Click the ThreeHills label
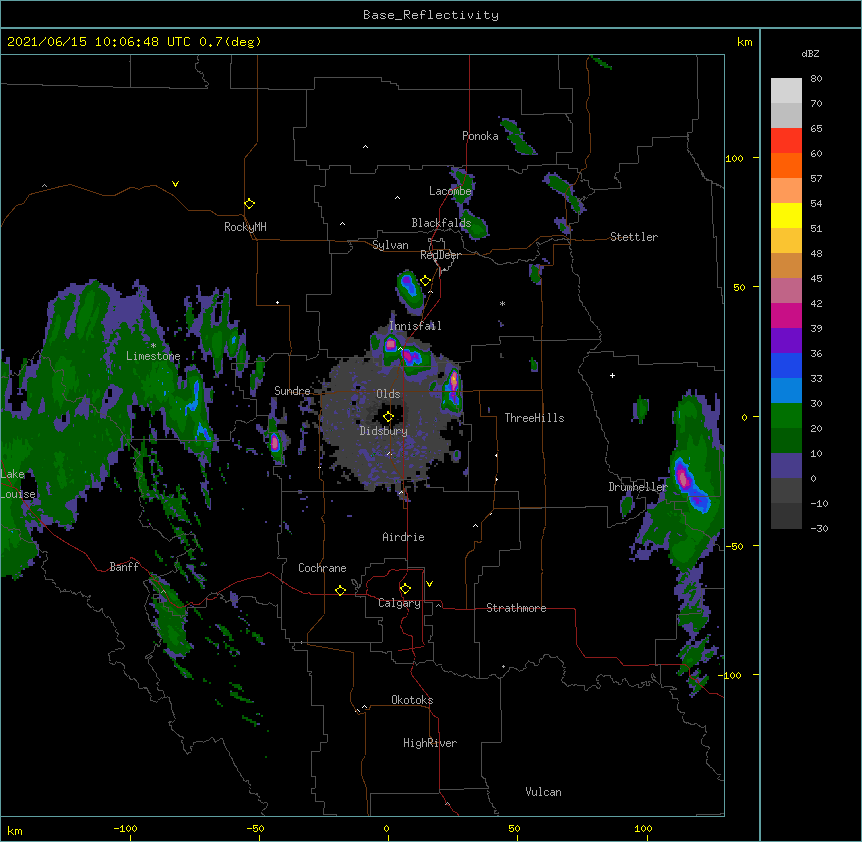 [534, 418]
